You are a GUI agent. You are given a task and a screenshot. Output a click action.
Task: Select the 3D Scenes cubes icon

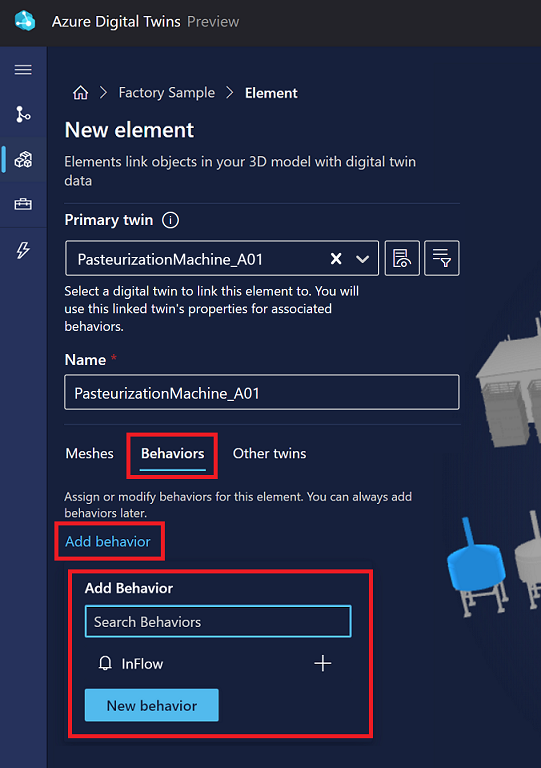23,159
